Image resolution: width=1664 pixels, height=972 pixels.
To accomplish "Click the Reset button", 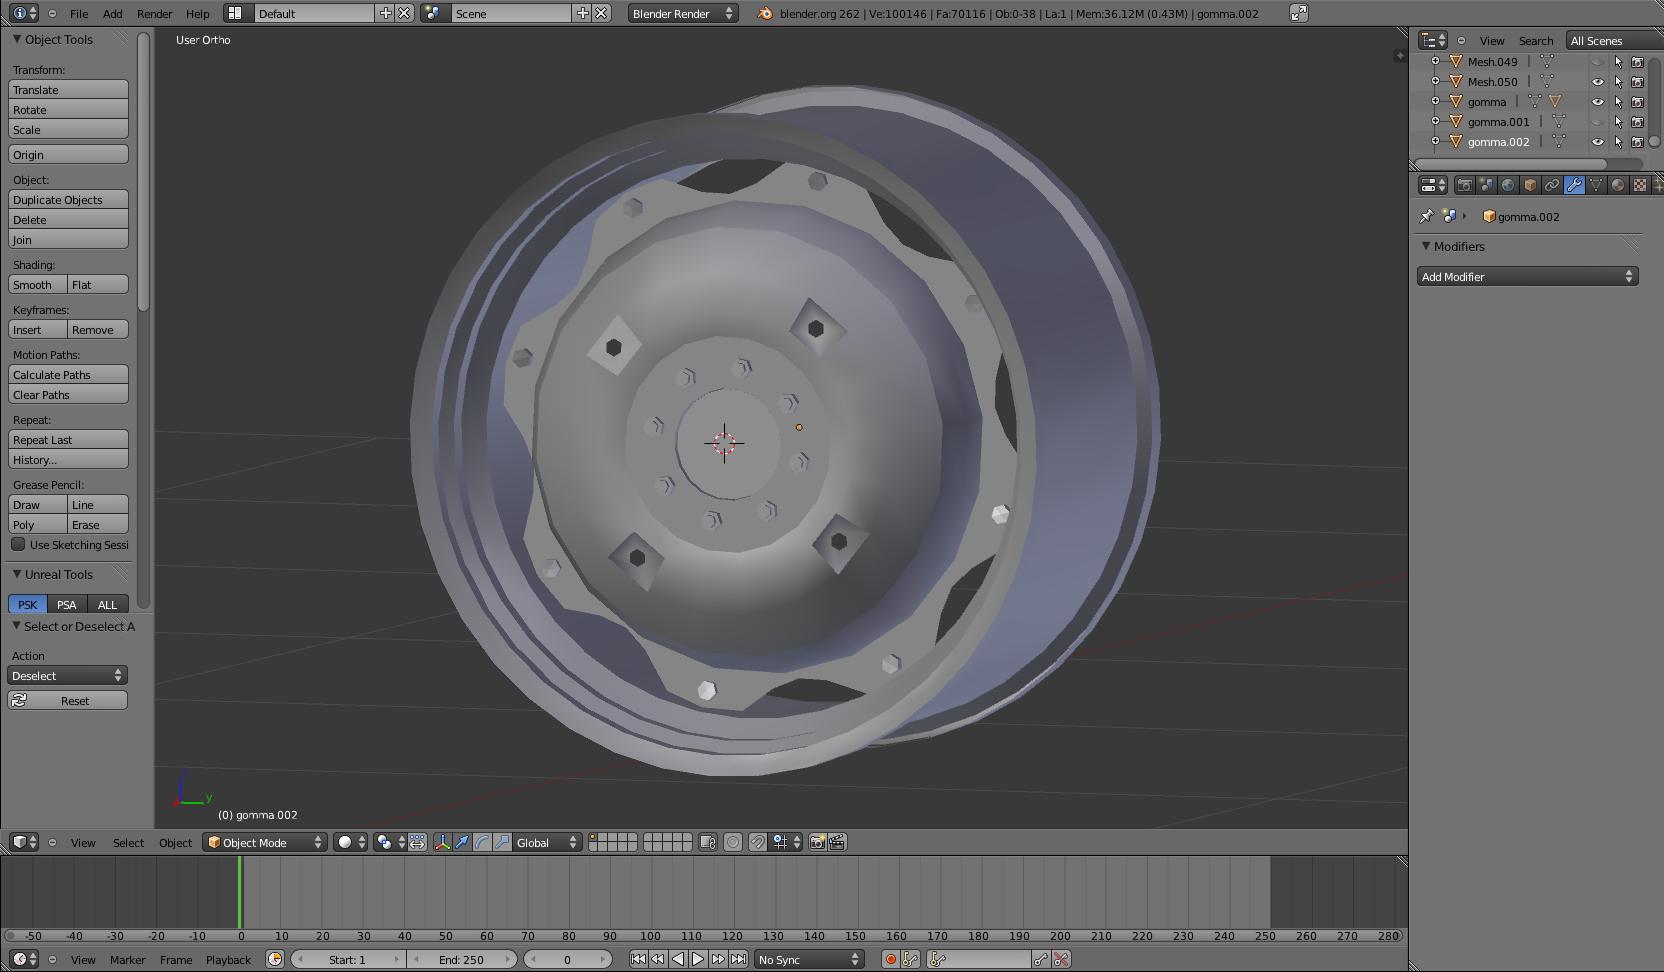I will [x=68, y=700].
